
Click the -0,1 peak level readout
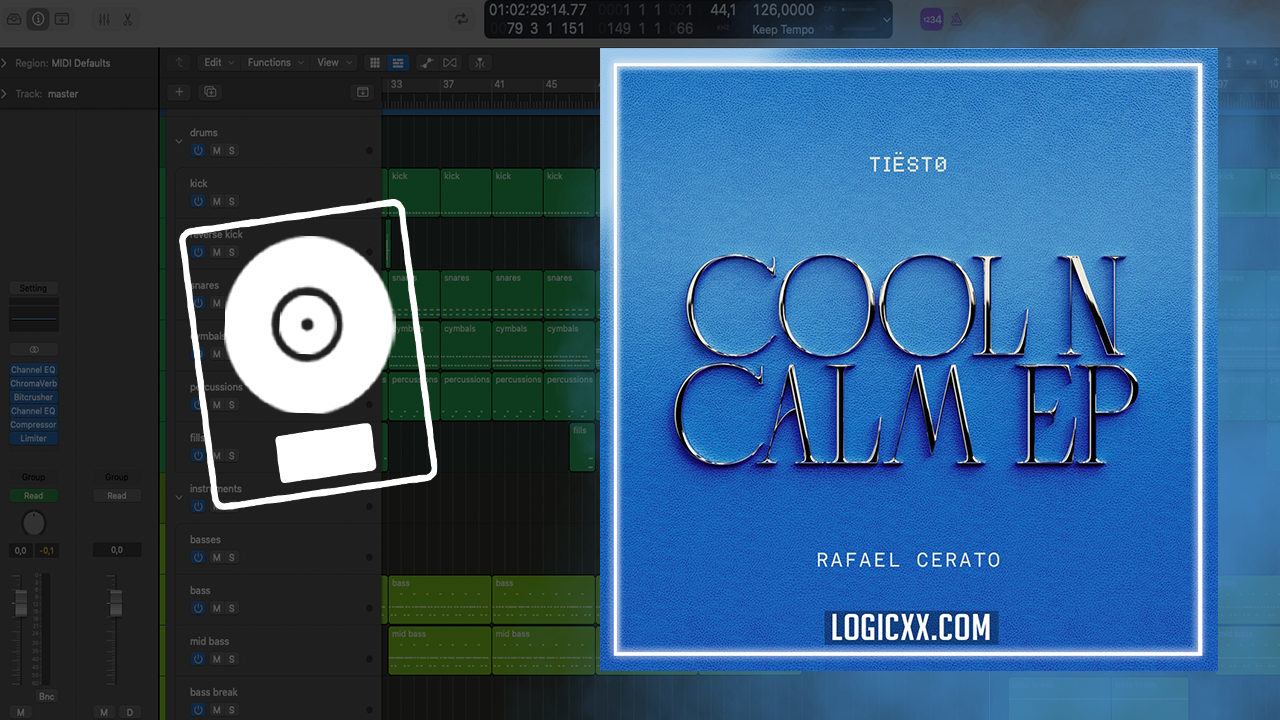[46, 550]
